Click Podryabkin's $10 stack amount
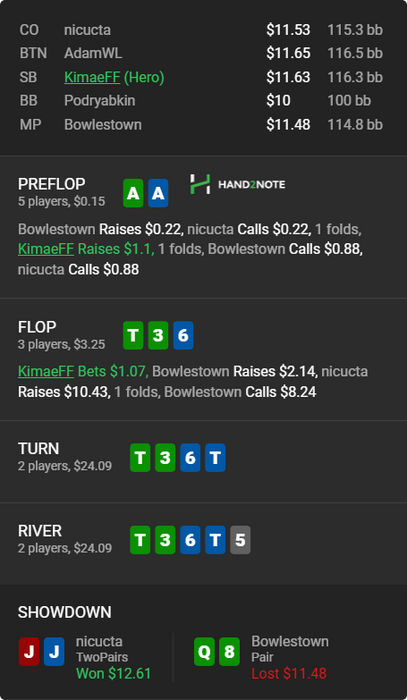 [x=278, y=100]
